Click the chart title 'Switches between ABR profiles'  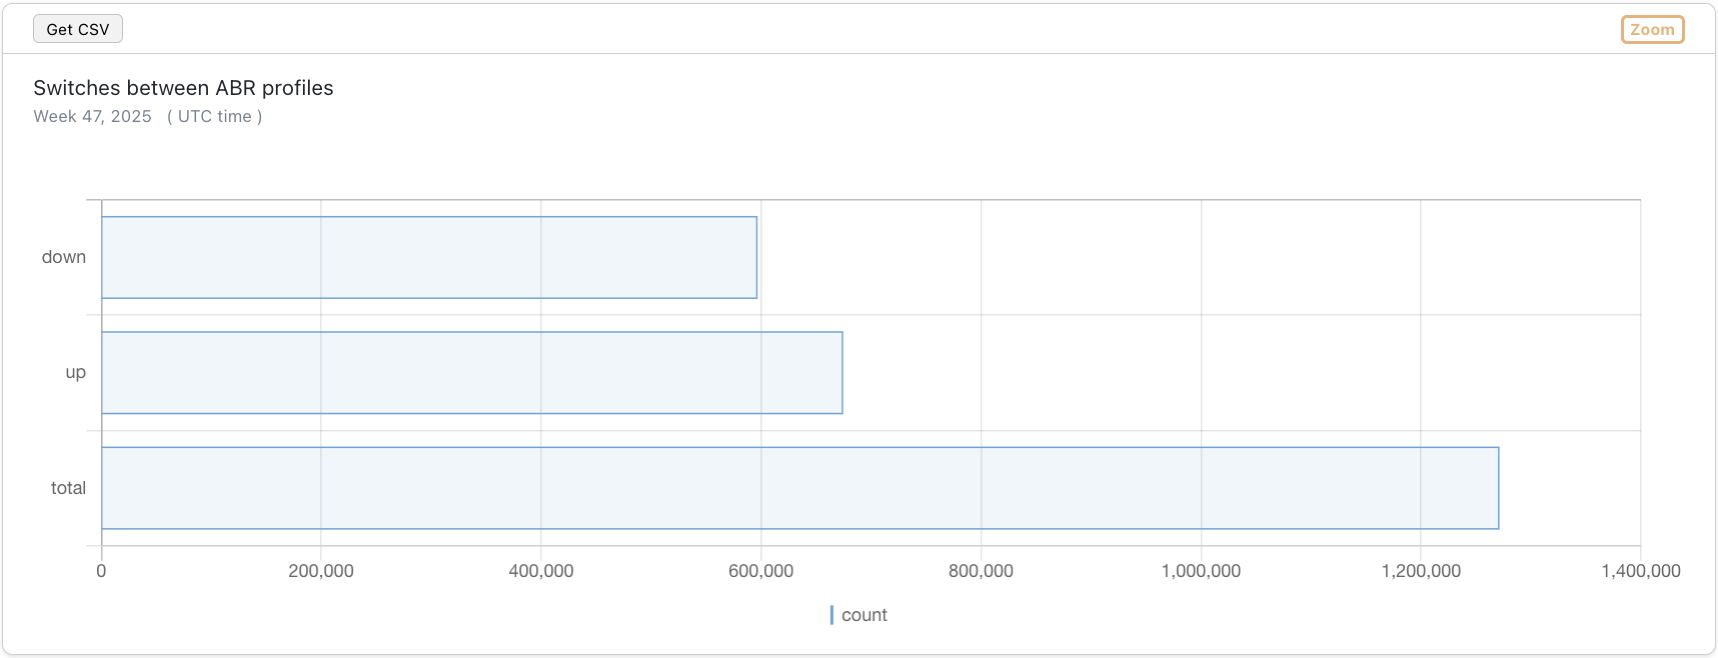tap(183, 88)
